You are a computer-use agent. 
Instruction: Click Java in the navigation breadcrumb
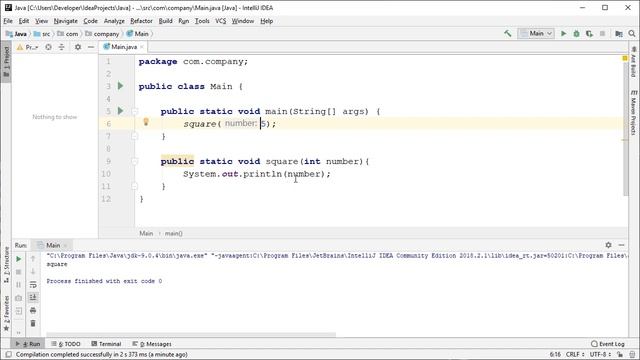pos(16,34)
